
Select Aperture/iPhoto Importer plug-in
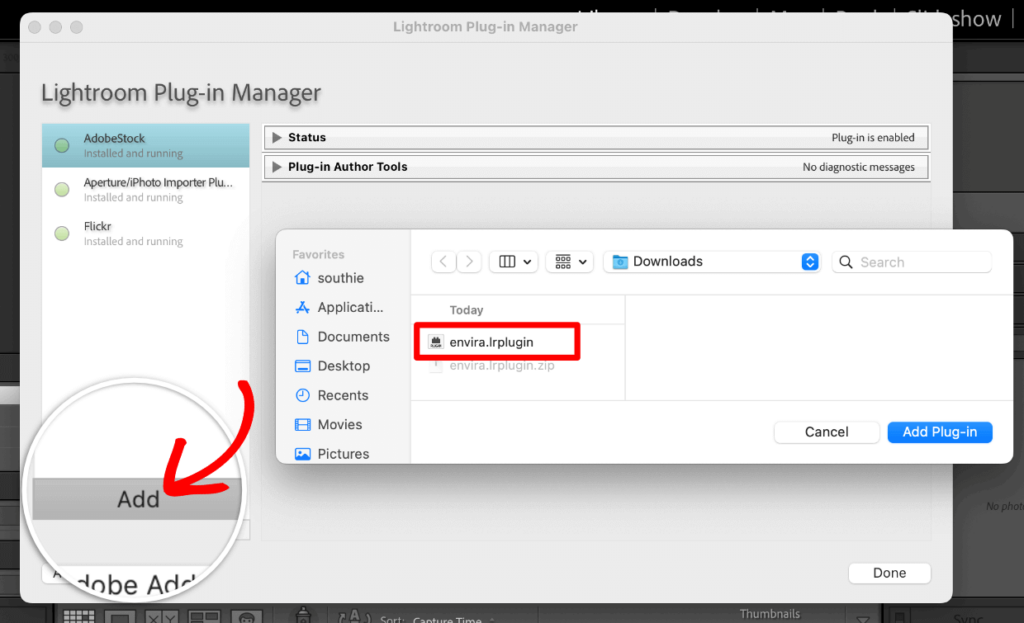pos(146,189)
